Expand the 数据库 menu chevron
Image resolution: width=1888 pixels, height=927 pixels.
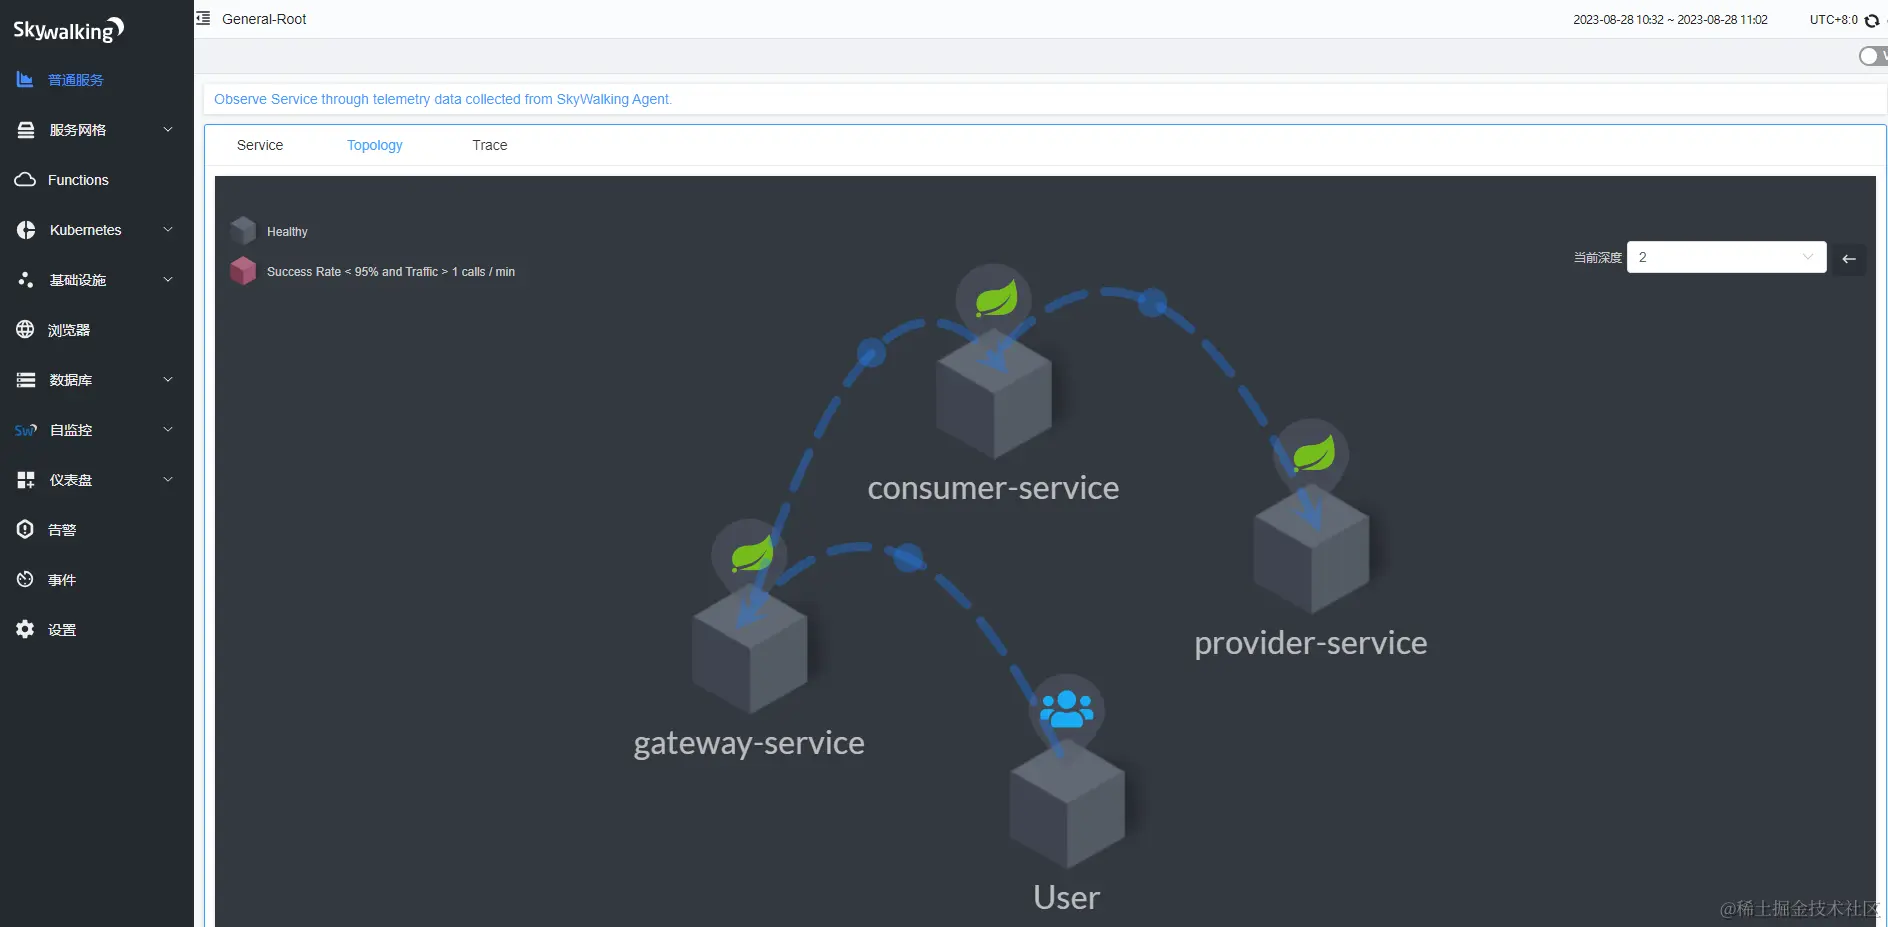pos(168,379)
